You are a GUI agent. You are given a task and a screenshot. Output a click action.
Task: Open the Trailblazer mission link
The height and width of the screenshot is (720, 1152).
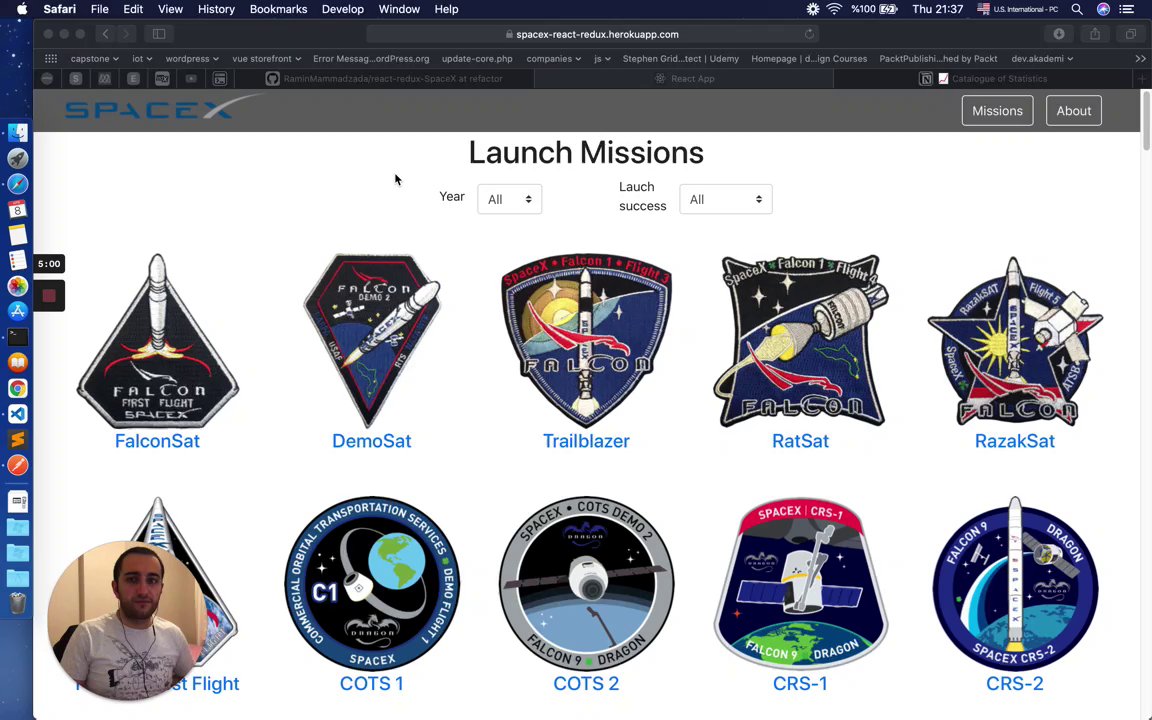click(586, 441)
